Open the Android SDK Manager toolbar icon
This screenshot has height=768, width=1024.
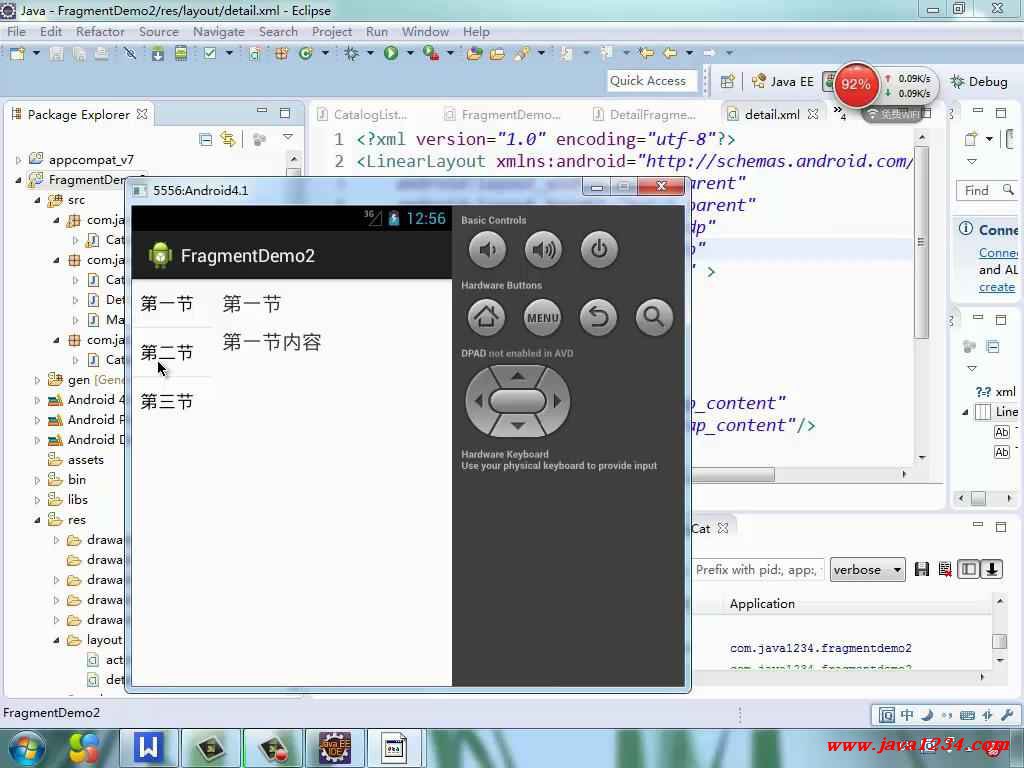[157, 53]
